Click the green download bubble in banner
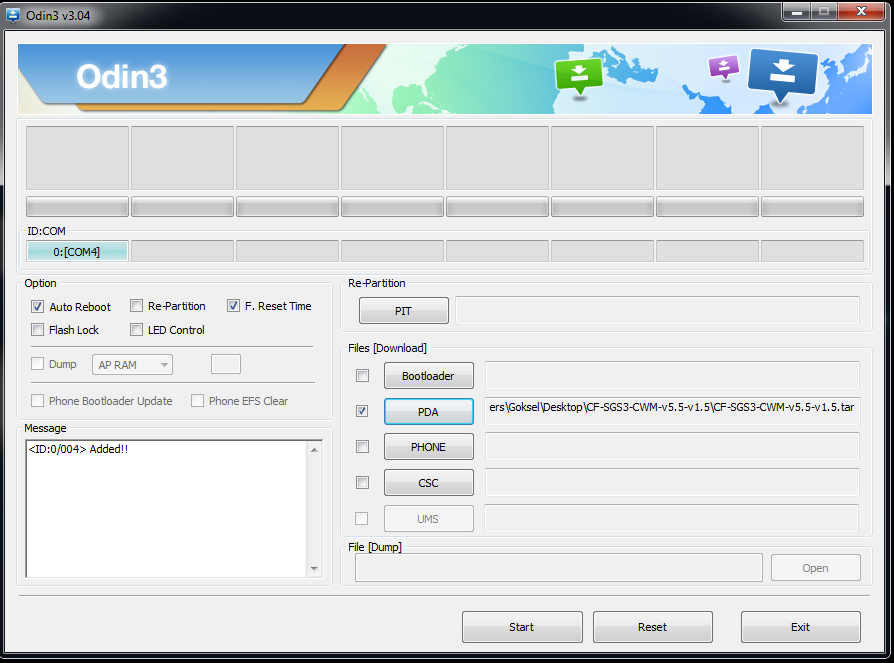Image resolution: width=894 pixels, height=663 pixels. 579,76
